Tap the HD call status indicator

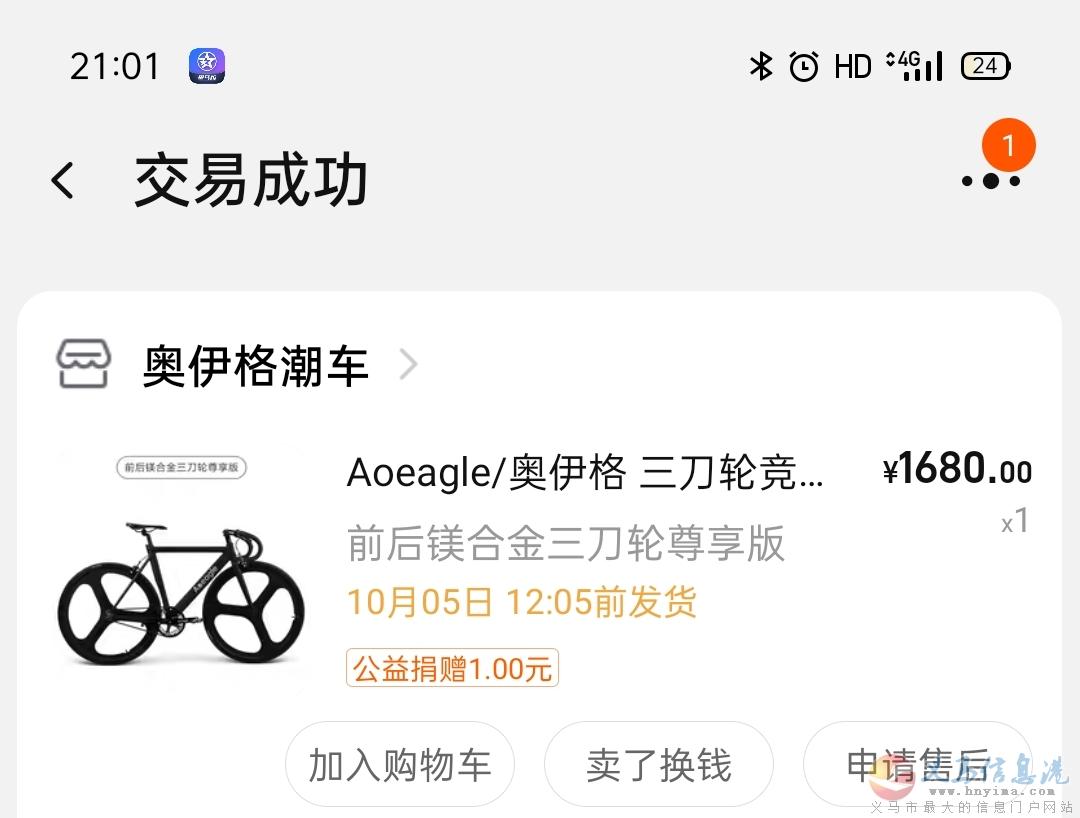pos(853,67)
